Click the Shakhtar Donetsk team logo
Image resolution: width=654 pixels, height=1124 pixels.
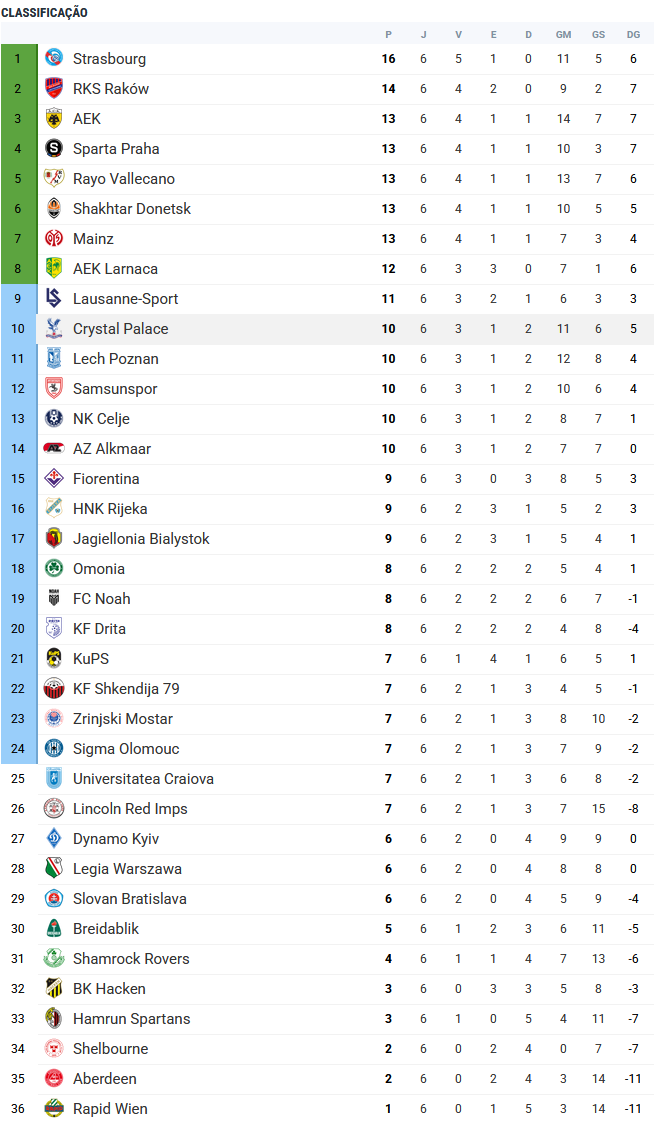54,209
